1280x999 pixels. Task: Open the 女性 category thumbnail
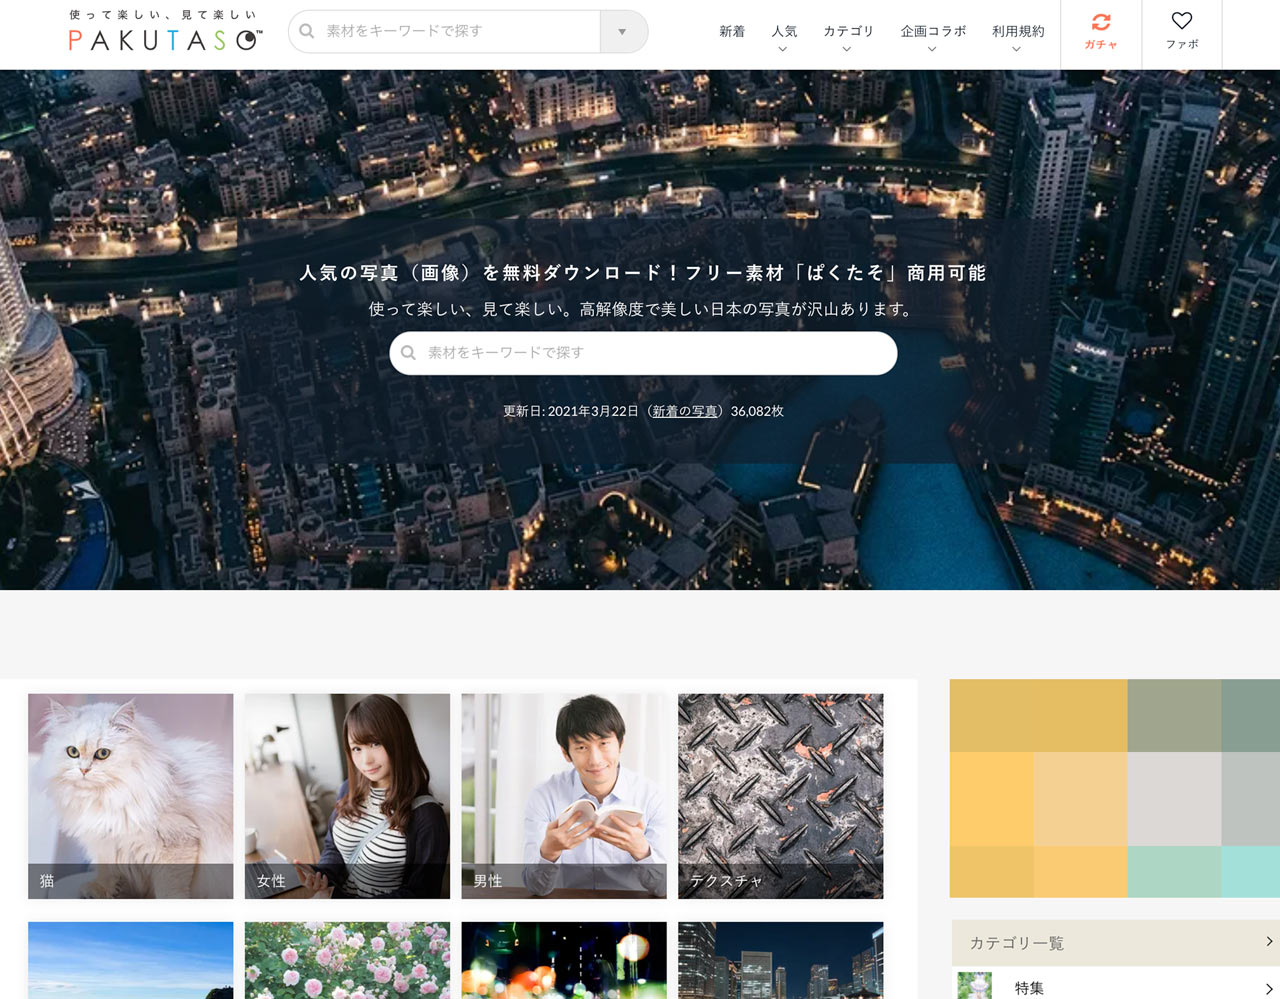point(347,796)
